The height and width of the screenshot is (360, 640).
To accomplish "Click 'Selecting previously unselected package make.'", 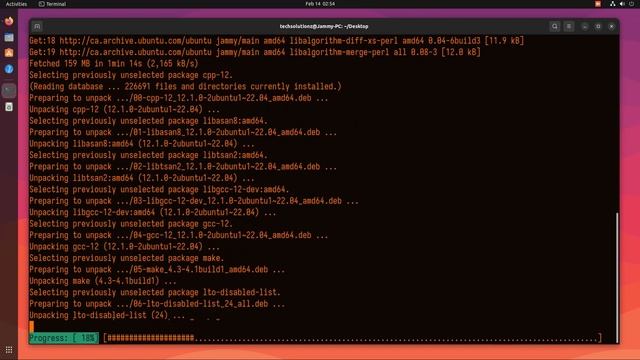I will (x=127, y=258).
